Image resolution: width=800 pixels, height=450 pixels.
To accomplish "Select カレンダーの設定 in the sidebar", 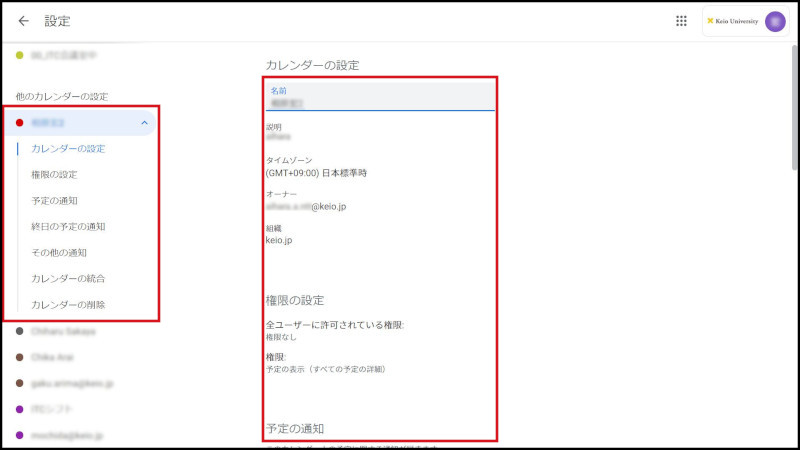I will click(x=68, y=149).
